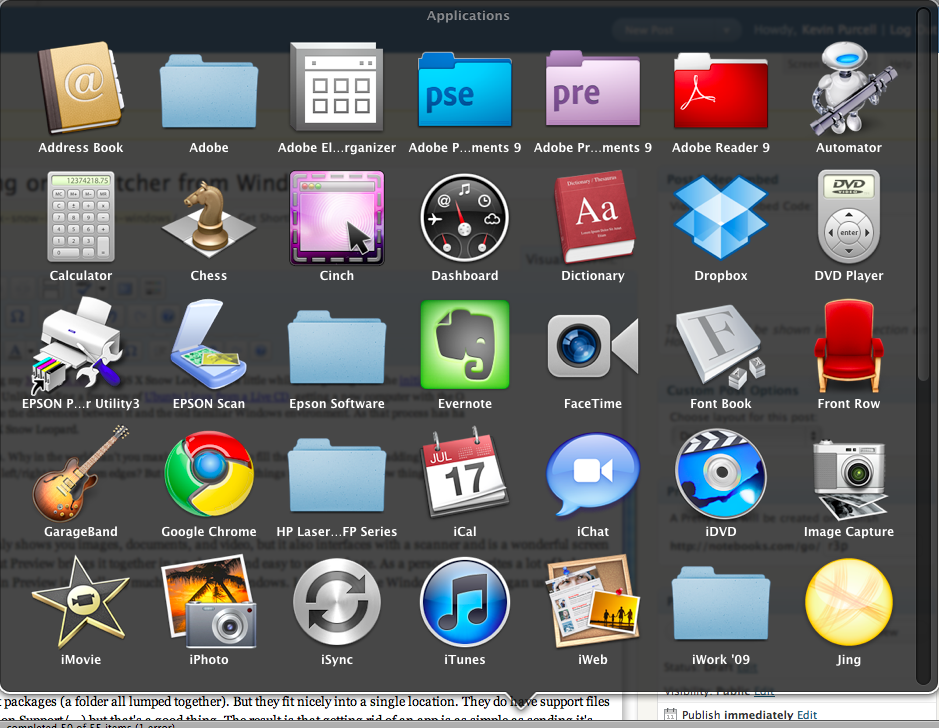Open the Adobe Premiere Elements 9 folder
This screenshot has width=939, height=728.
click(593, 88)
